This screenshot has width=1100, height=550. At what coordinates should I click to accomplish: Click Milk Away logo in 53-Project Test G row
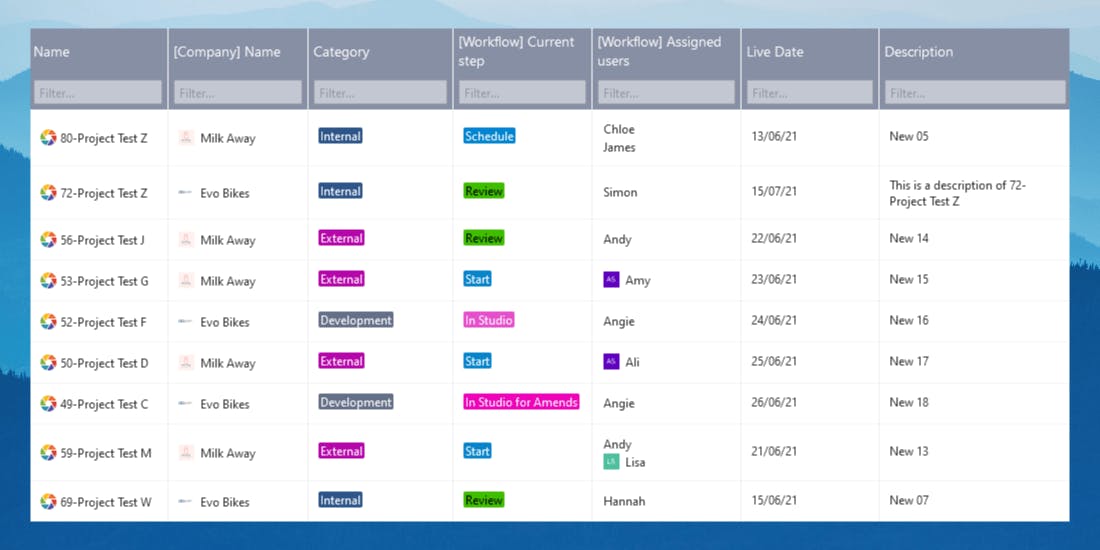[186, 281]
